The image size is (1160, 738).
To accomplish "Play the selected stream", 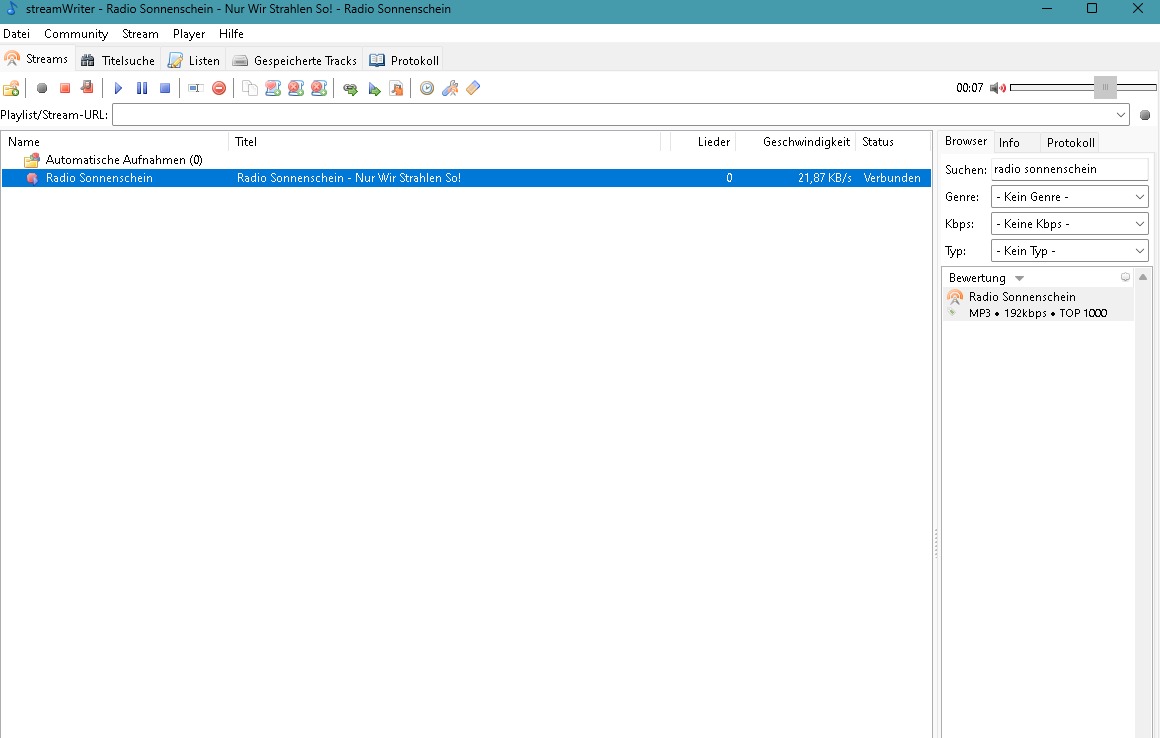I will point(118,89).
